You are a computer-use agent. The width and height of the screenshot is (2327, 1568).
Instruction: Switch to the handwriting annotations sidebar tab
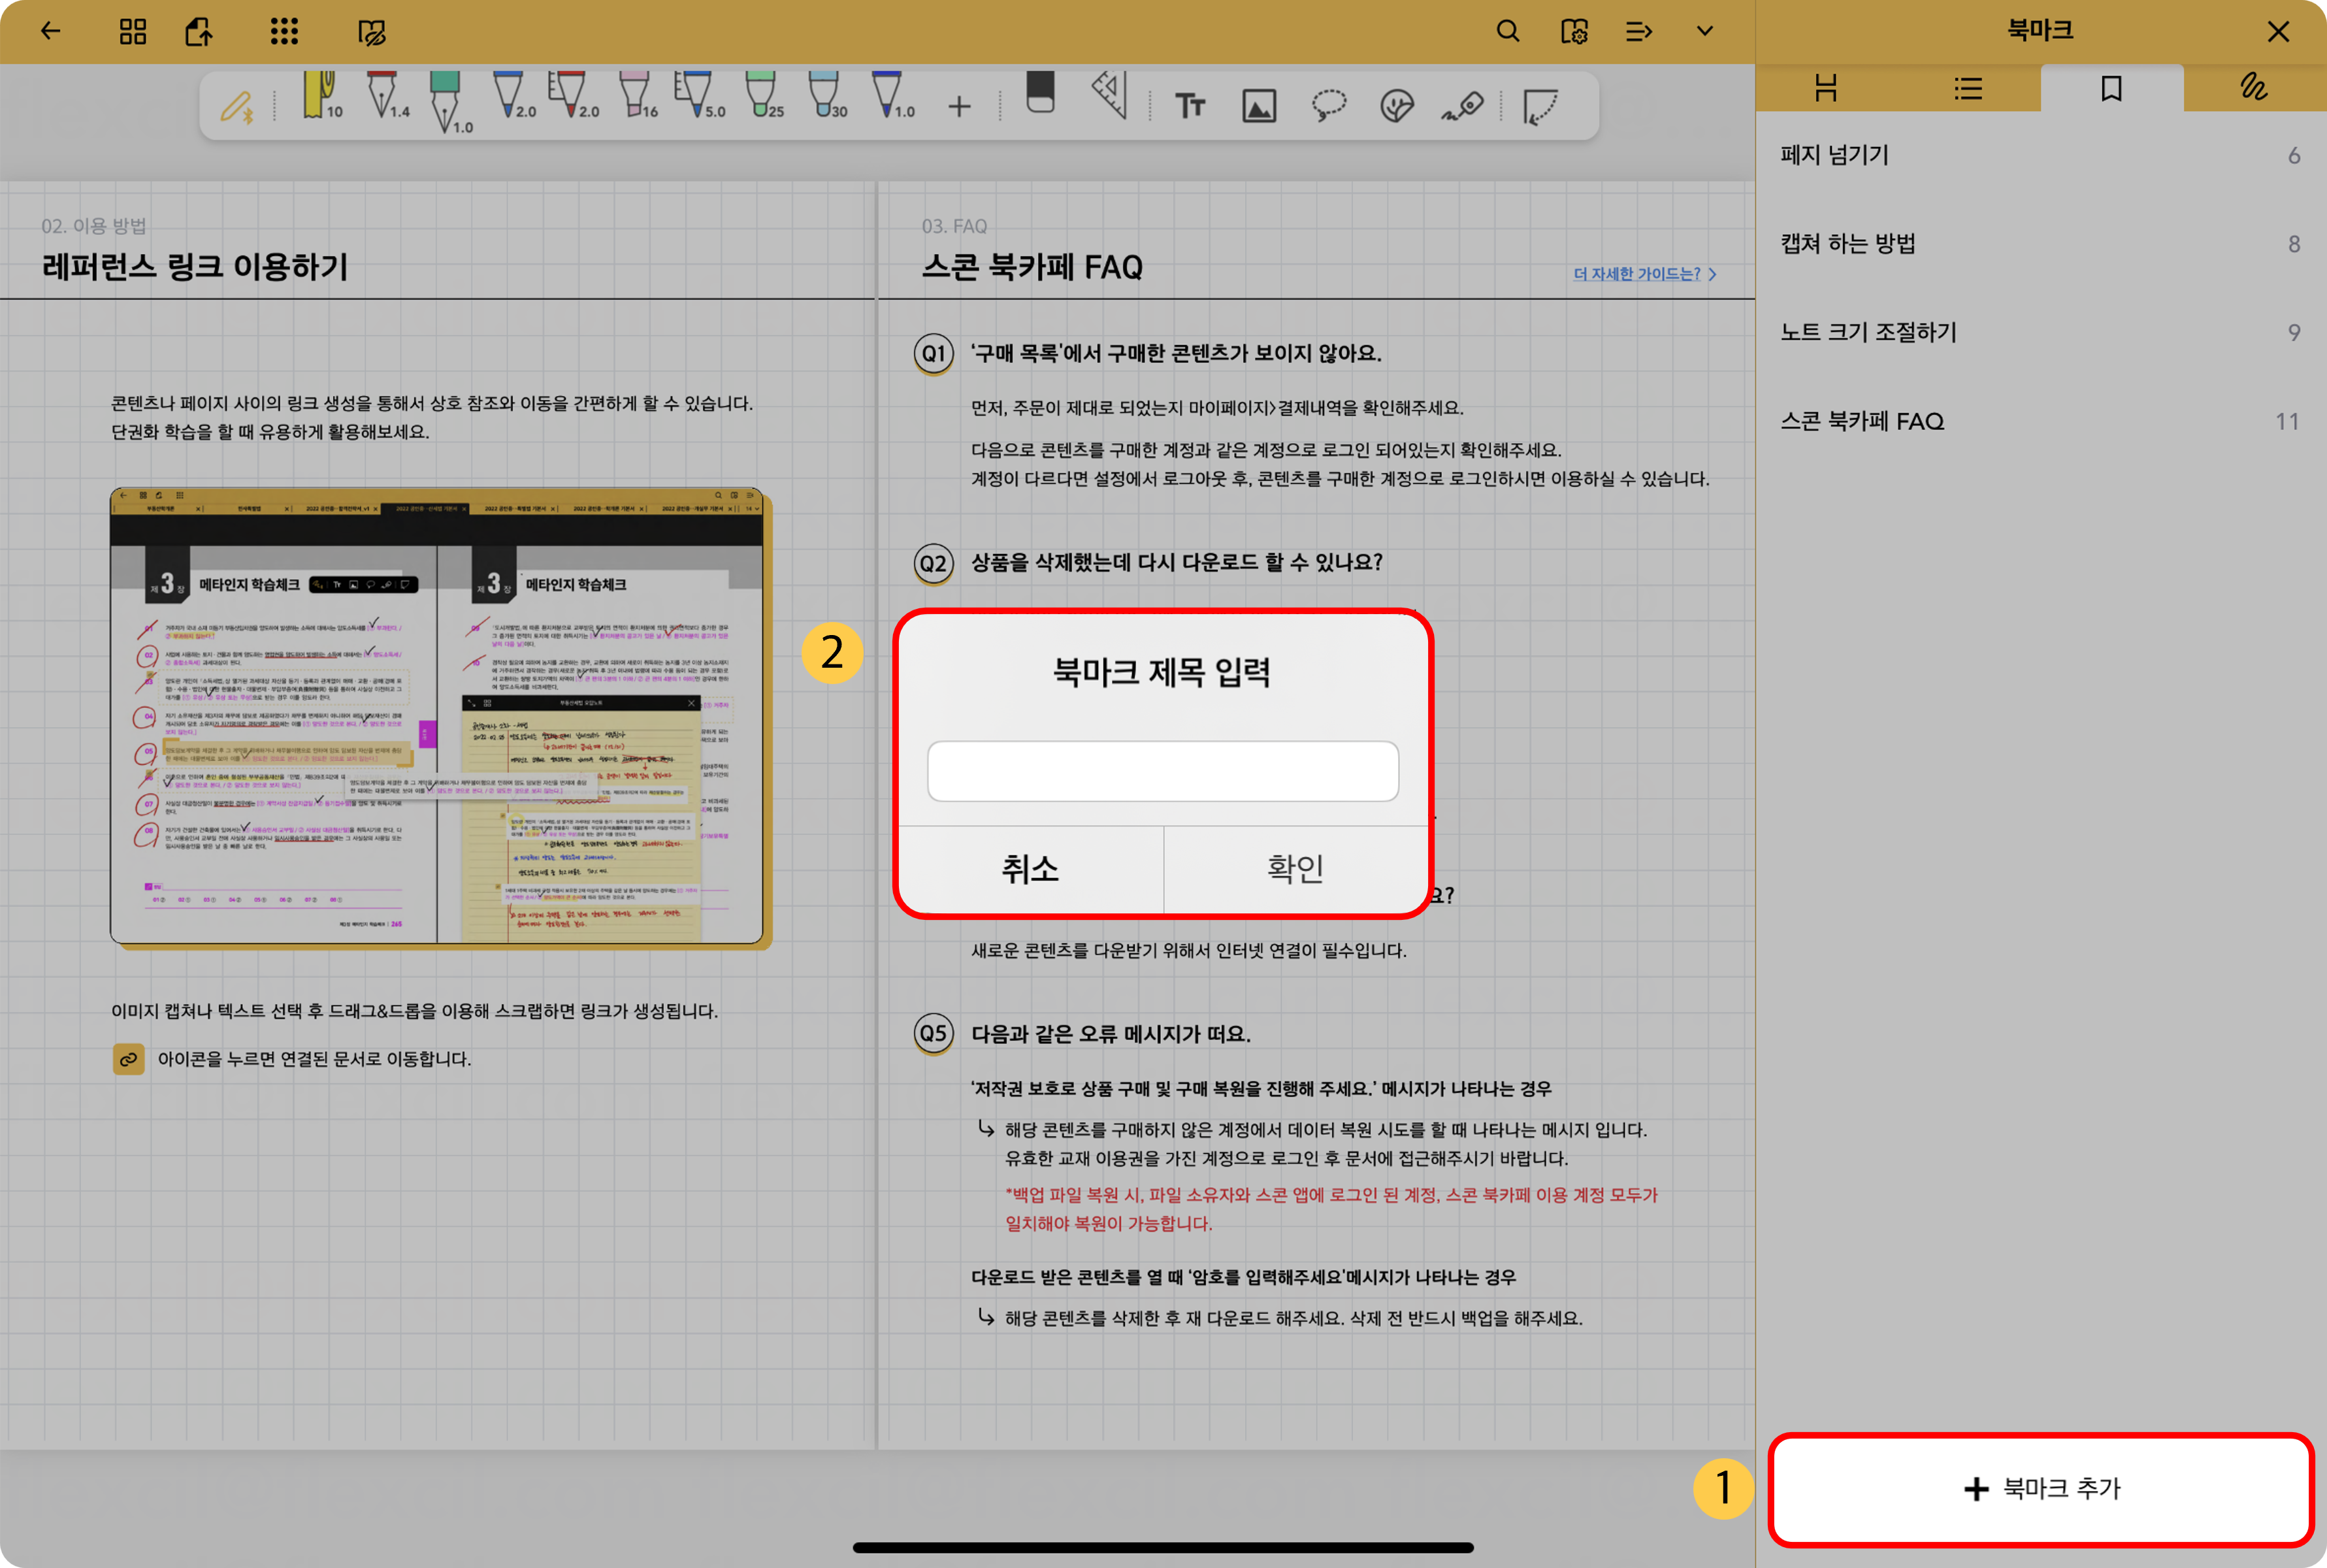tap(2254, 88)
